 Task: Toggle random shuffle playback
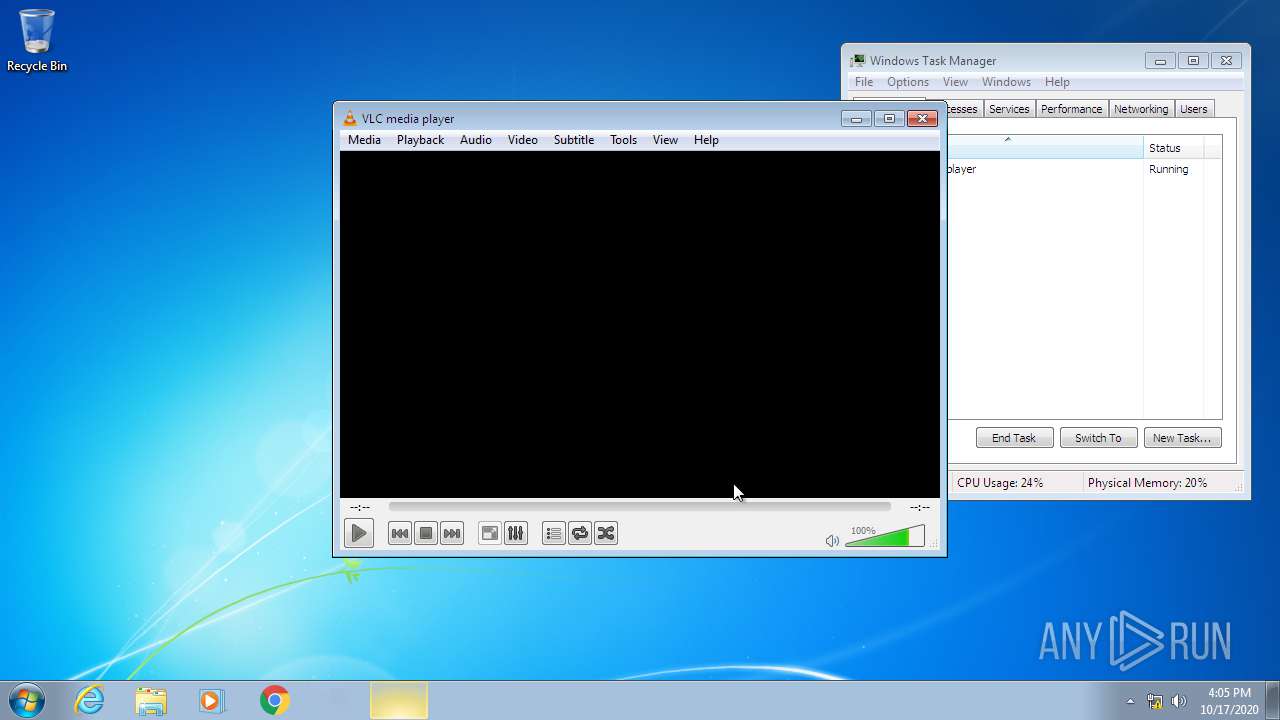(x=606, y=533)
